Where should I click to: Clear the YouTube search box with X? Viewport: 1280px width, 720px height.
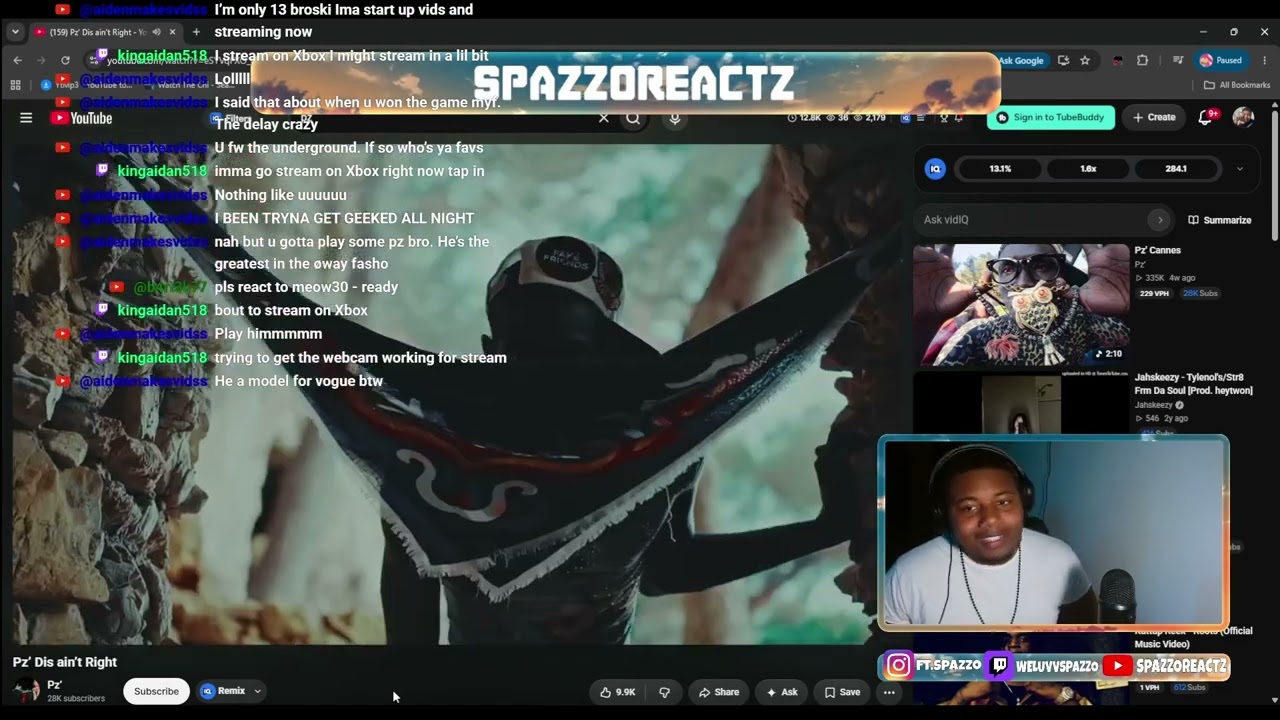click(604, 118)
